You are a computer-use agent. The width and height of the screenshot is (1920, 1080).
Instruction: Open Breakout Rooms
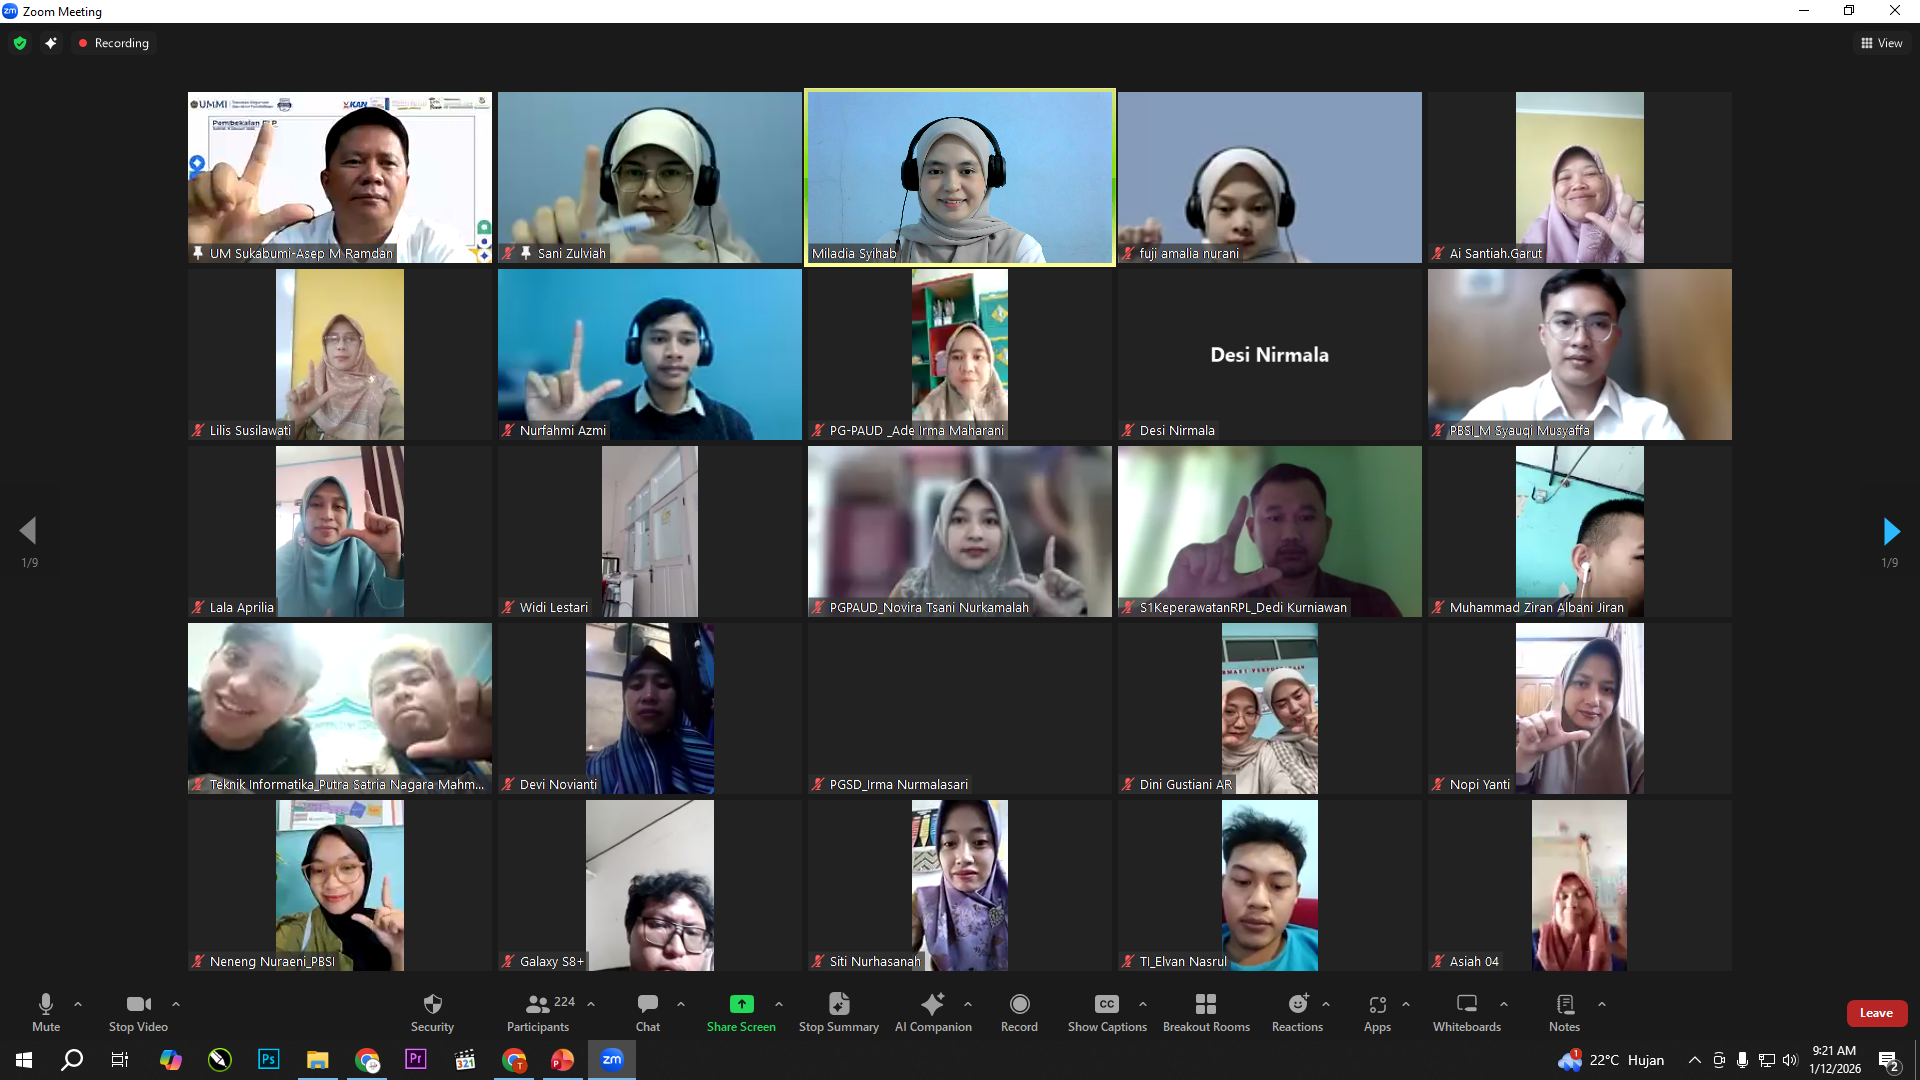pos(1206,1005)
